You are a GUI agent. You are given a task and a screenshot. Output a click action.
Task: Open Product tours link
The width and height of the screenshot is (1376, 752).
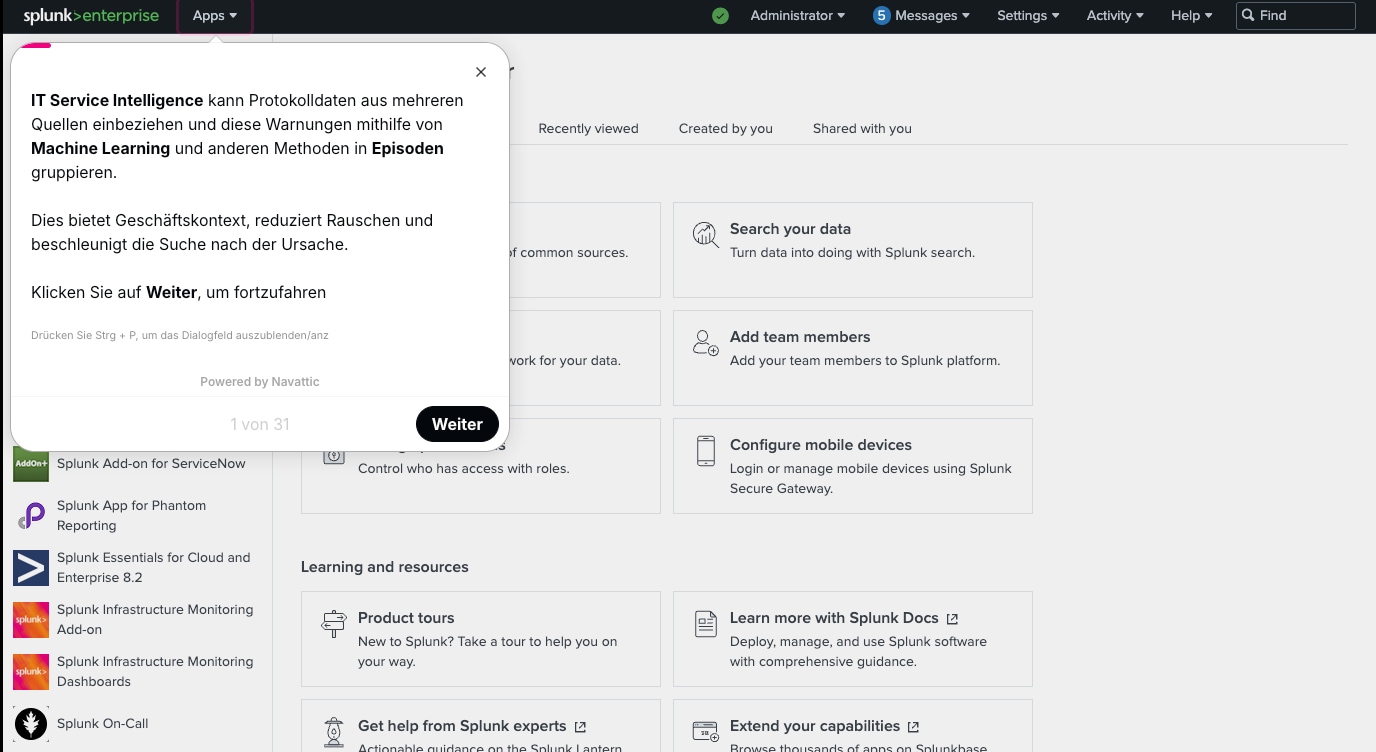click(406, 618)
